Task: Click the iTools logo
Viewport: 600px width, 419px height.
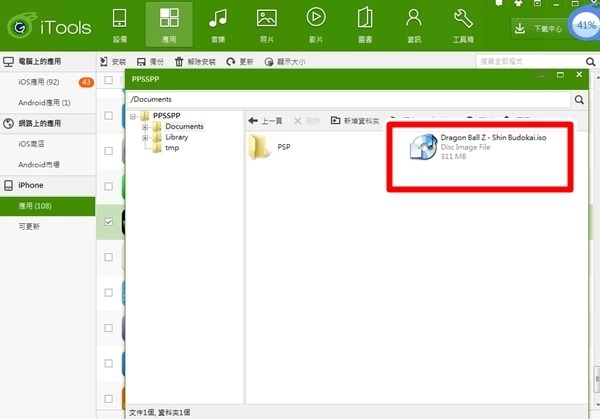Action: pyautogui.click(x=49, y=26)
